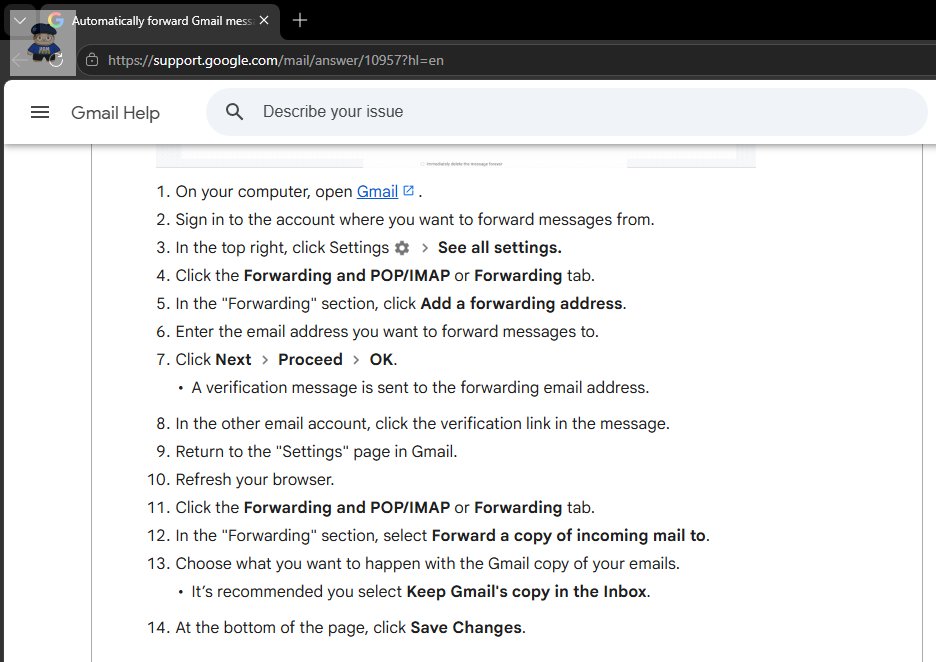
Task: Click the support.google.com address bar URL
Action: pyautogui.click(x=276, y=60)
